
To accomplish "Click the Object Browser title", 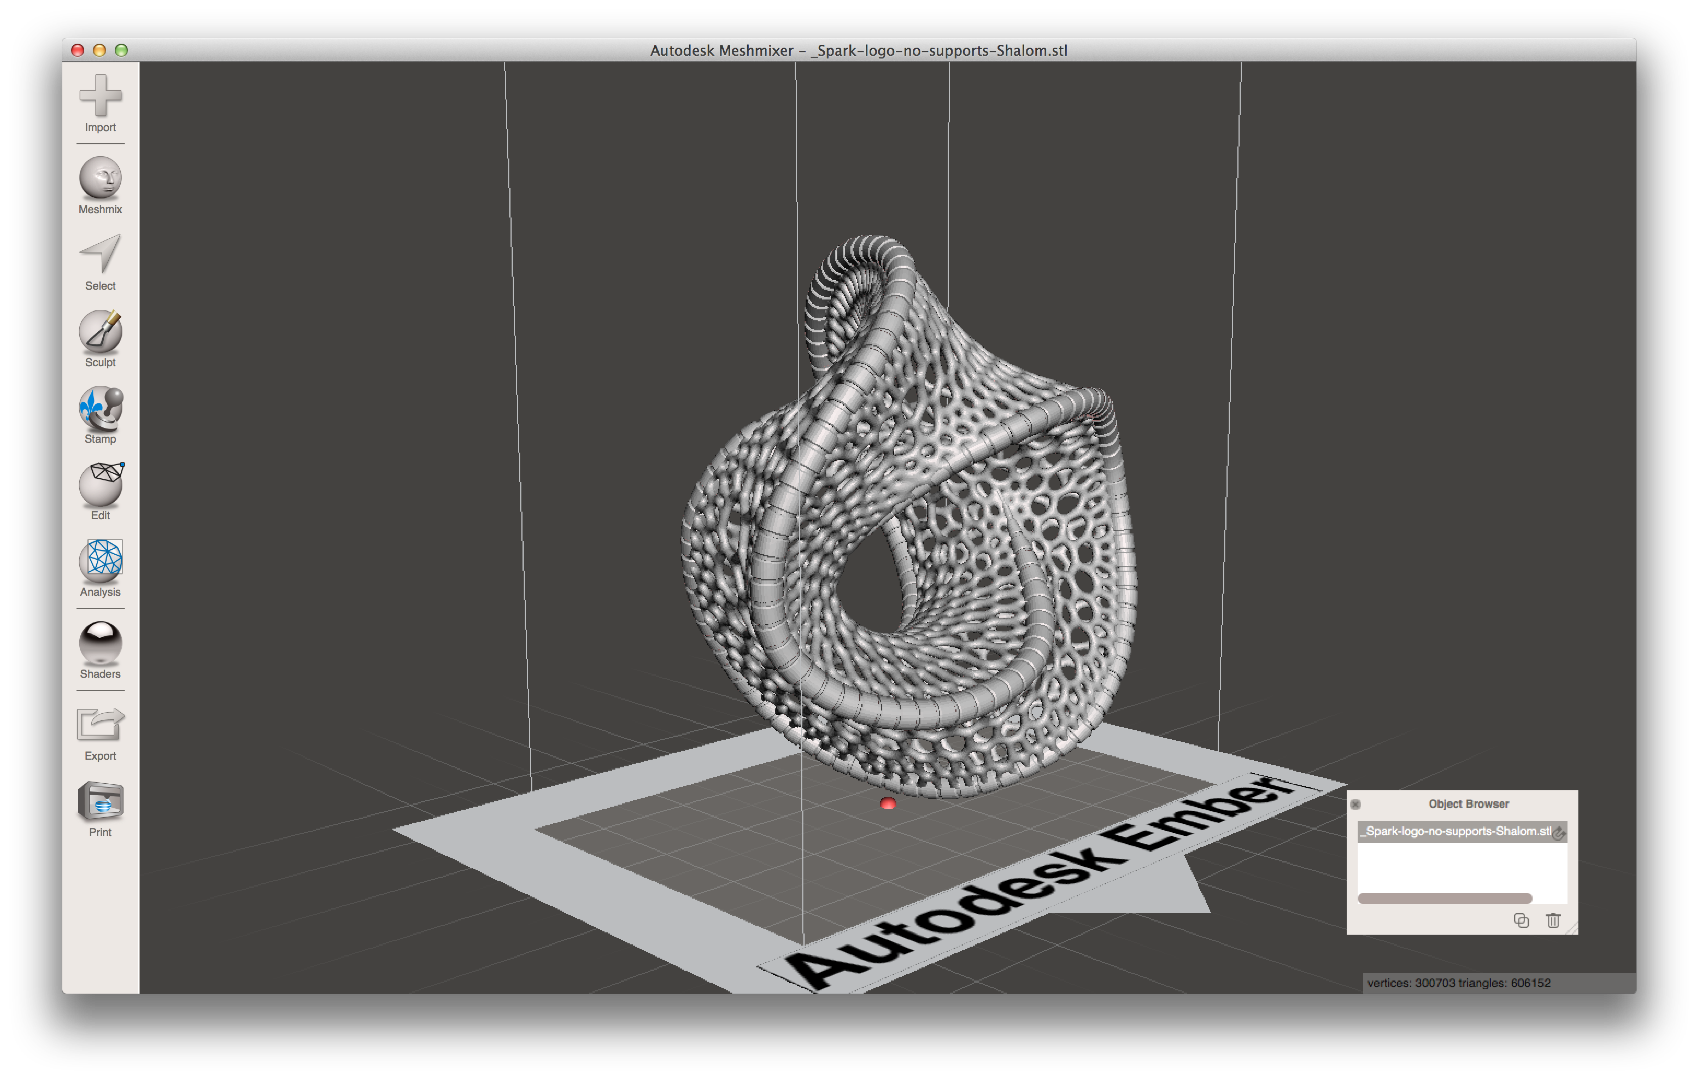I will 1468,804.
